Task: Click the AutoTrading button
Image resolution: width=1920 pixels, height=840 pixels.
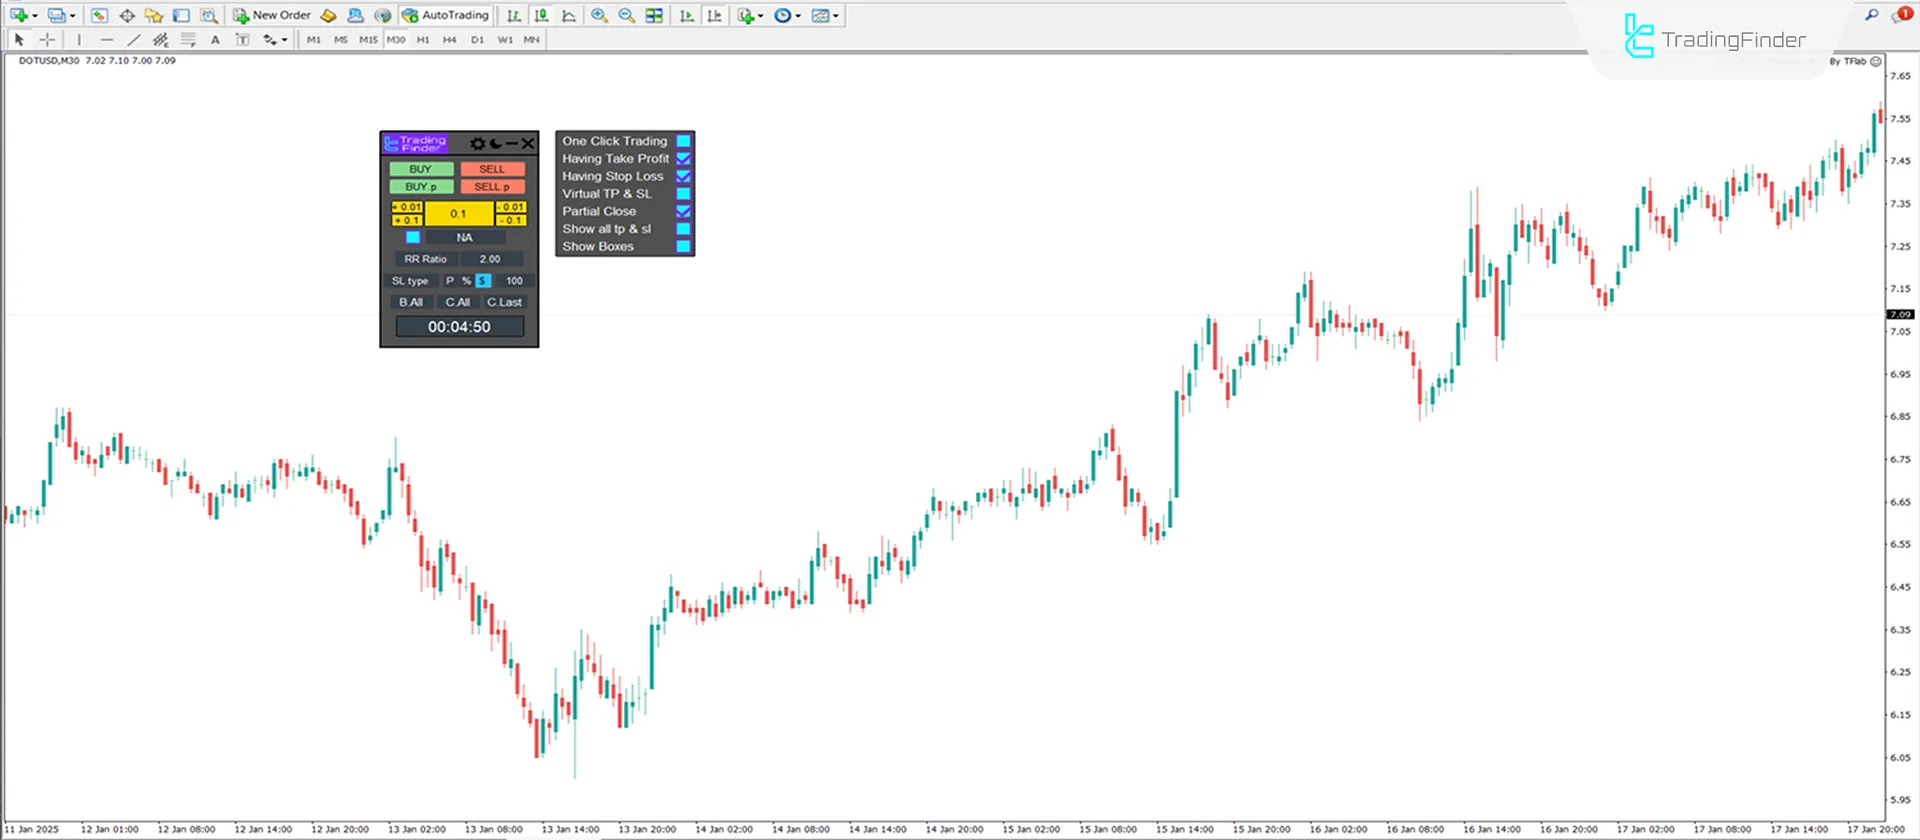Action: (x=445, y=15)
